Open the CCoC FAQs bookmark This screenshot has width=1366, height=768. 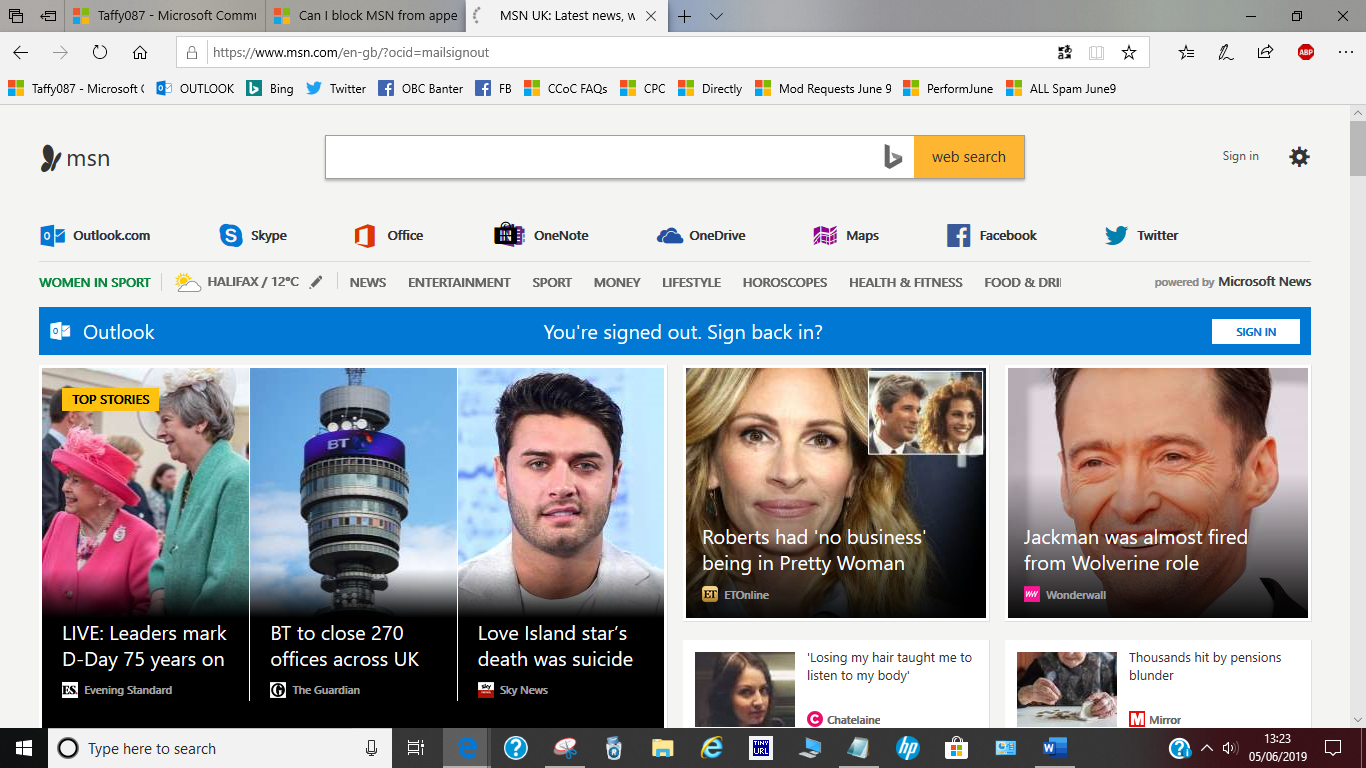coord(565,88)
